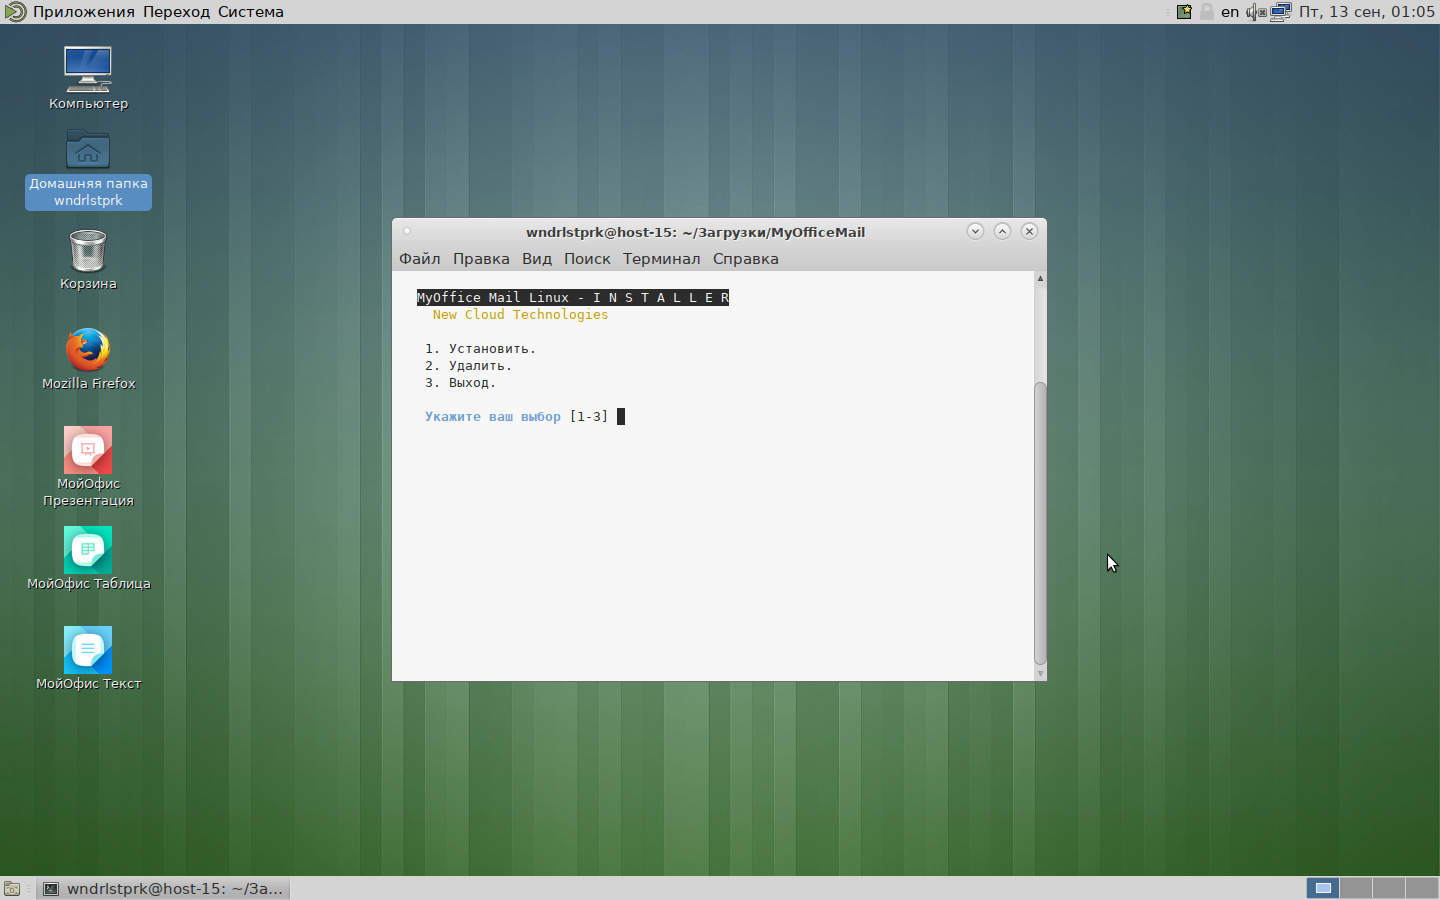Open the terminal Справка menu
The height and width of the screenshot is (900, 1440).
coord(746,259)
